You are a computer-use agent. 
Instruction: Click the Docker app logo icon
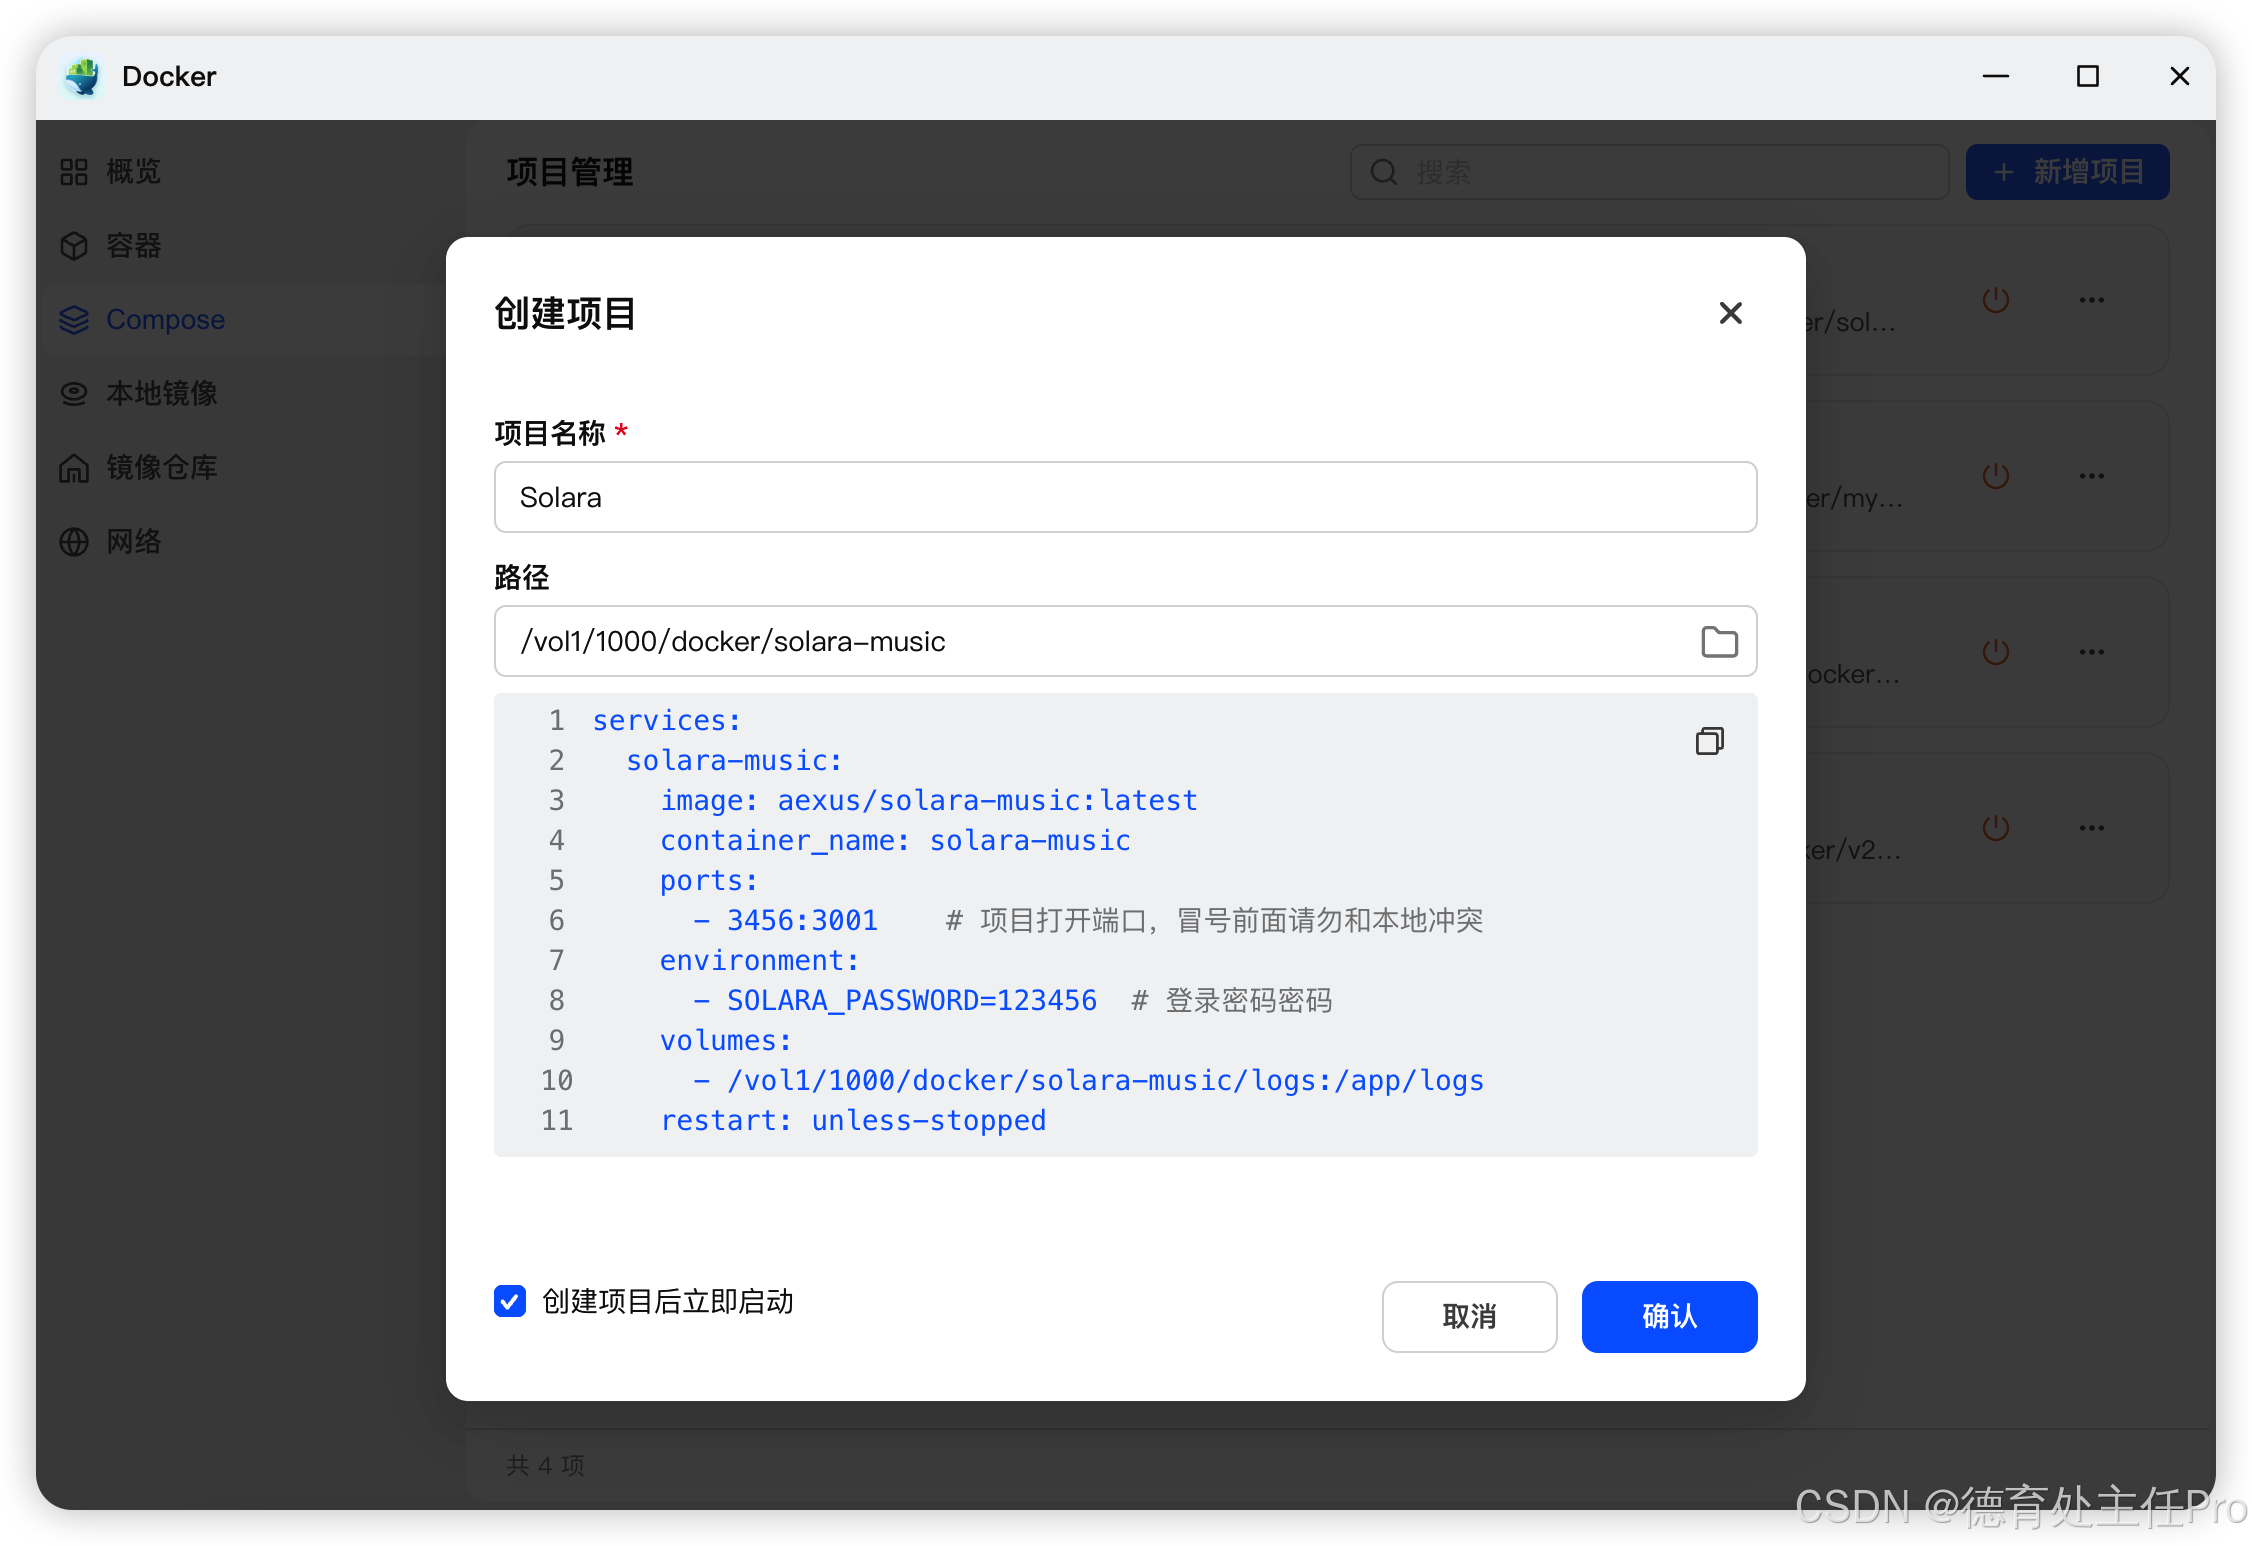point(83,77)
